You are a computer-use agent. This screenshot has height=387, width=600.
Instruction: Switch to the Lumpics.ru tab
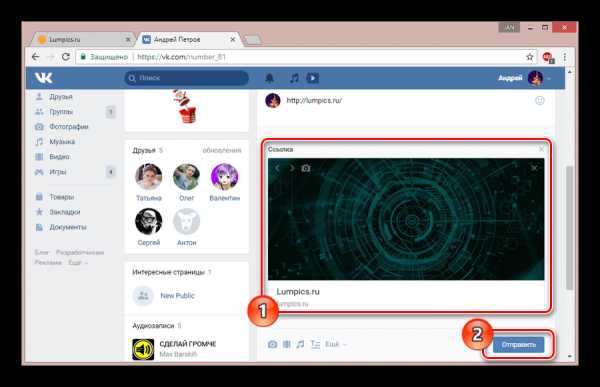coord(82,39)
